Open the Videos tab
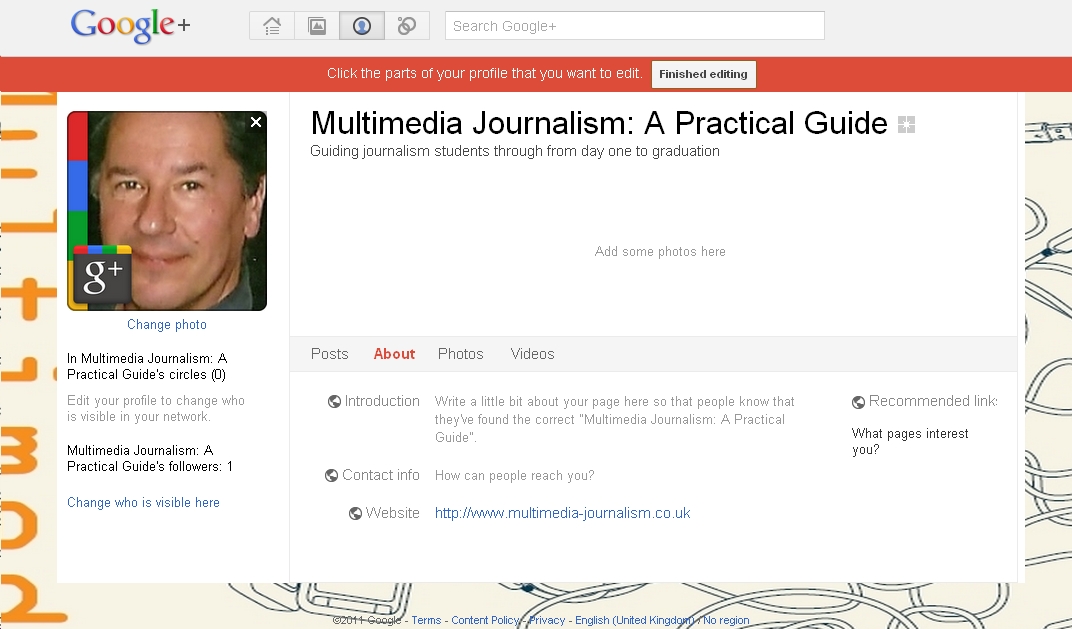This screenshot has width=1072, height=629. point(533,354)
